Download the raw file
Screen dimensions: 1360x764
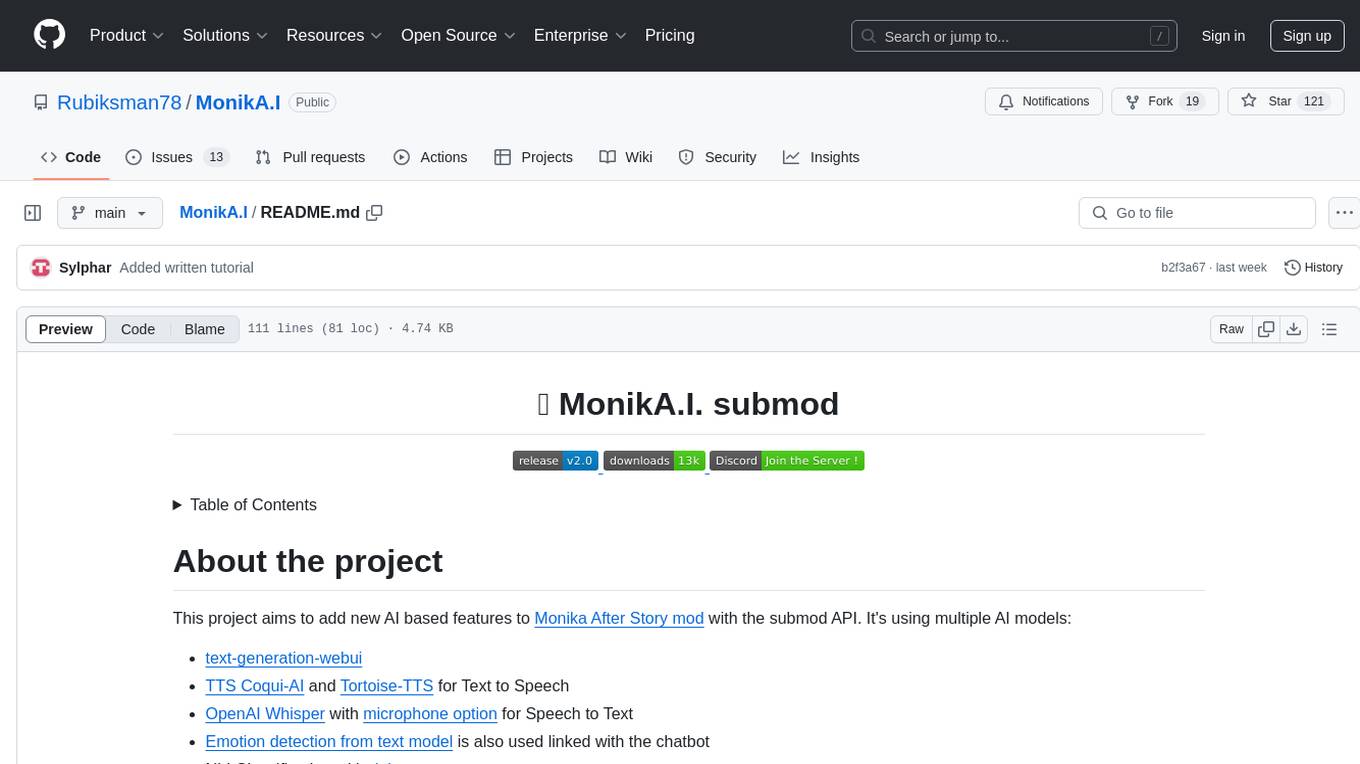[1294, 329]
